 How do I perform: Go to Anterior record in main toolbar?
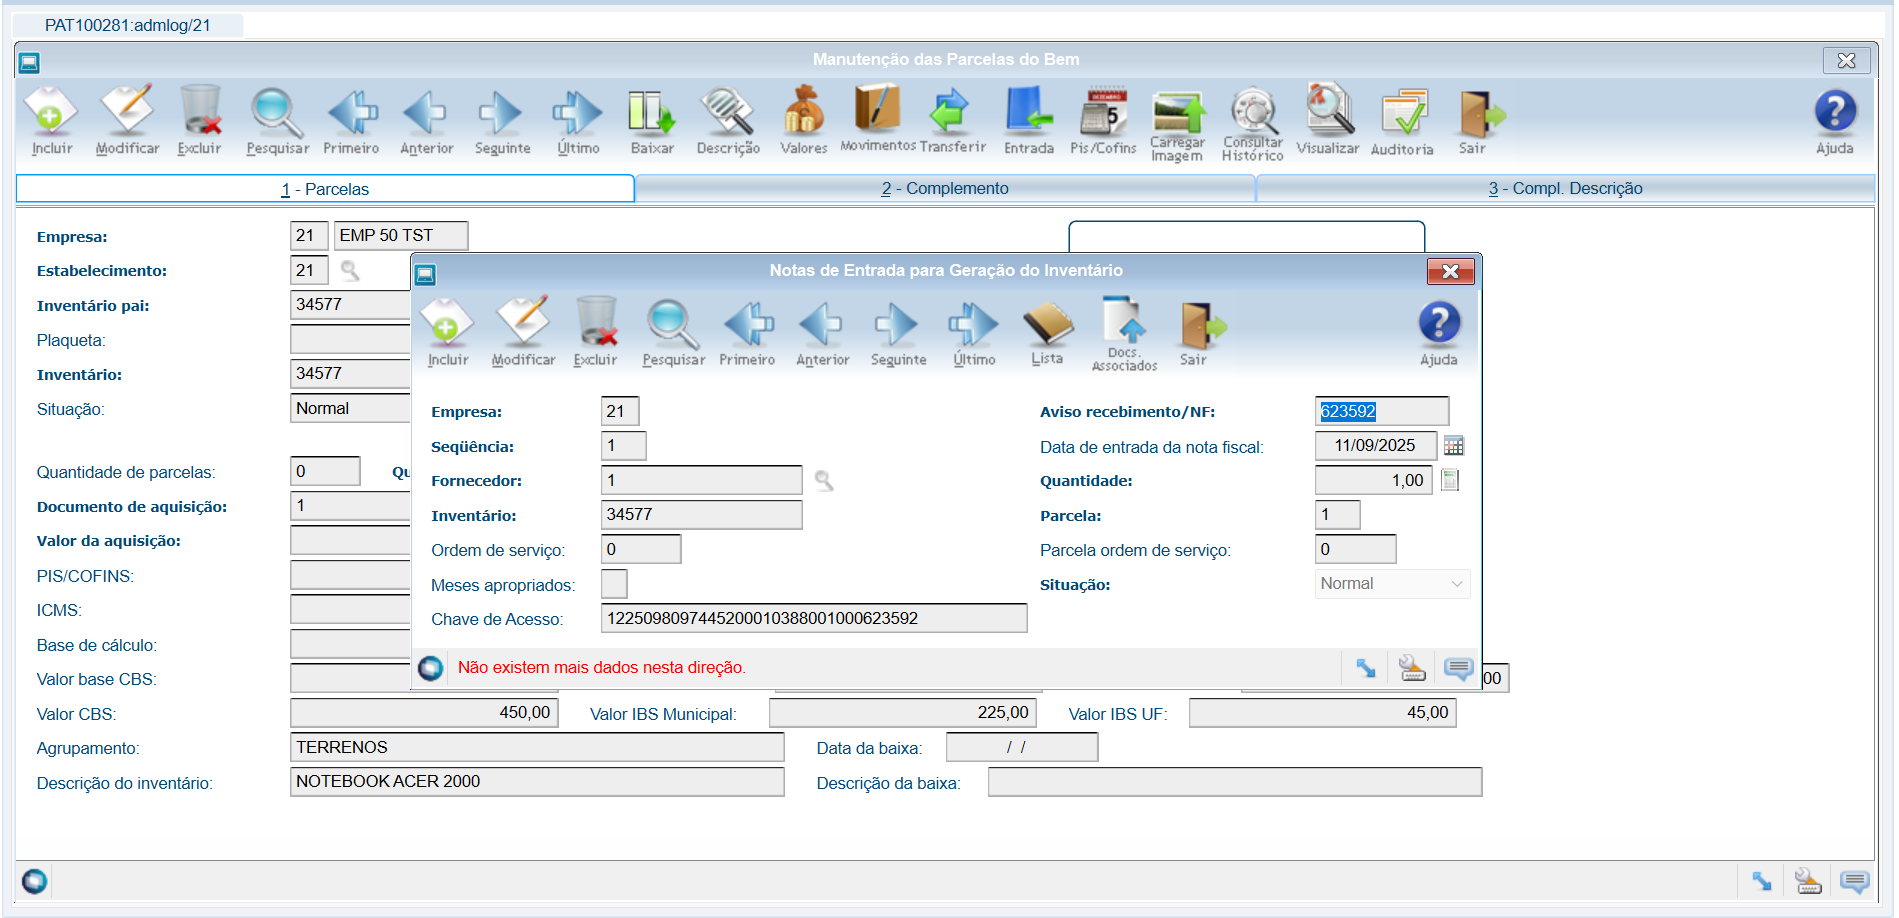point(427,121)
